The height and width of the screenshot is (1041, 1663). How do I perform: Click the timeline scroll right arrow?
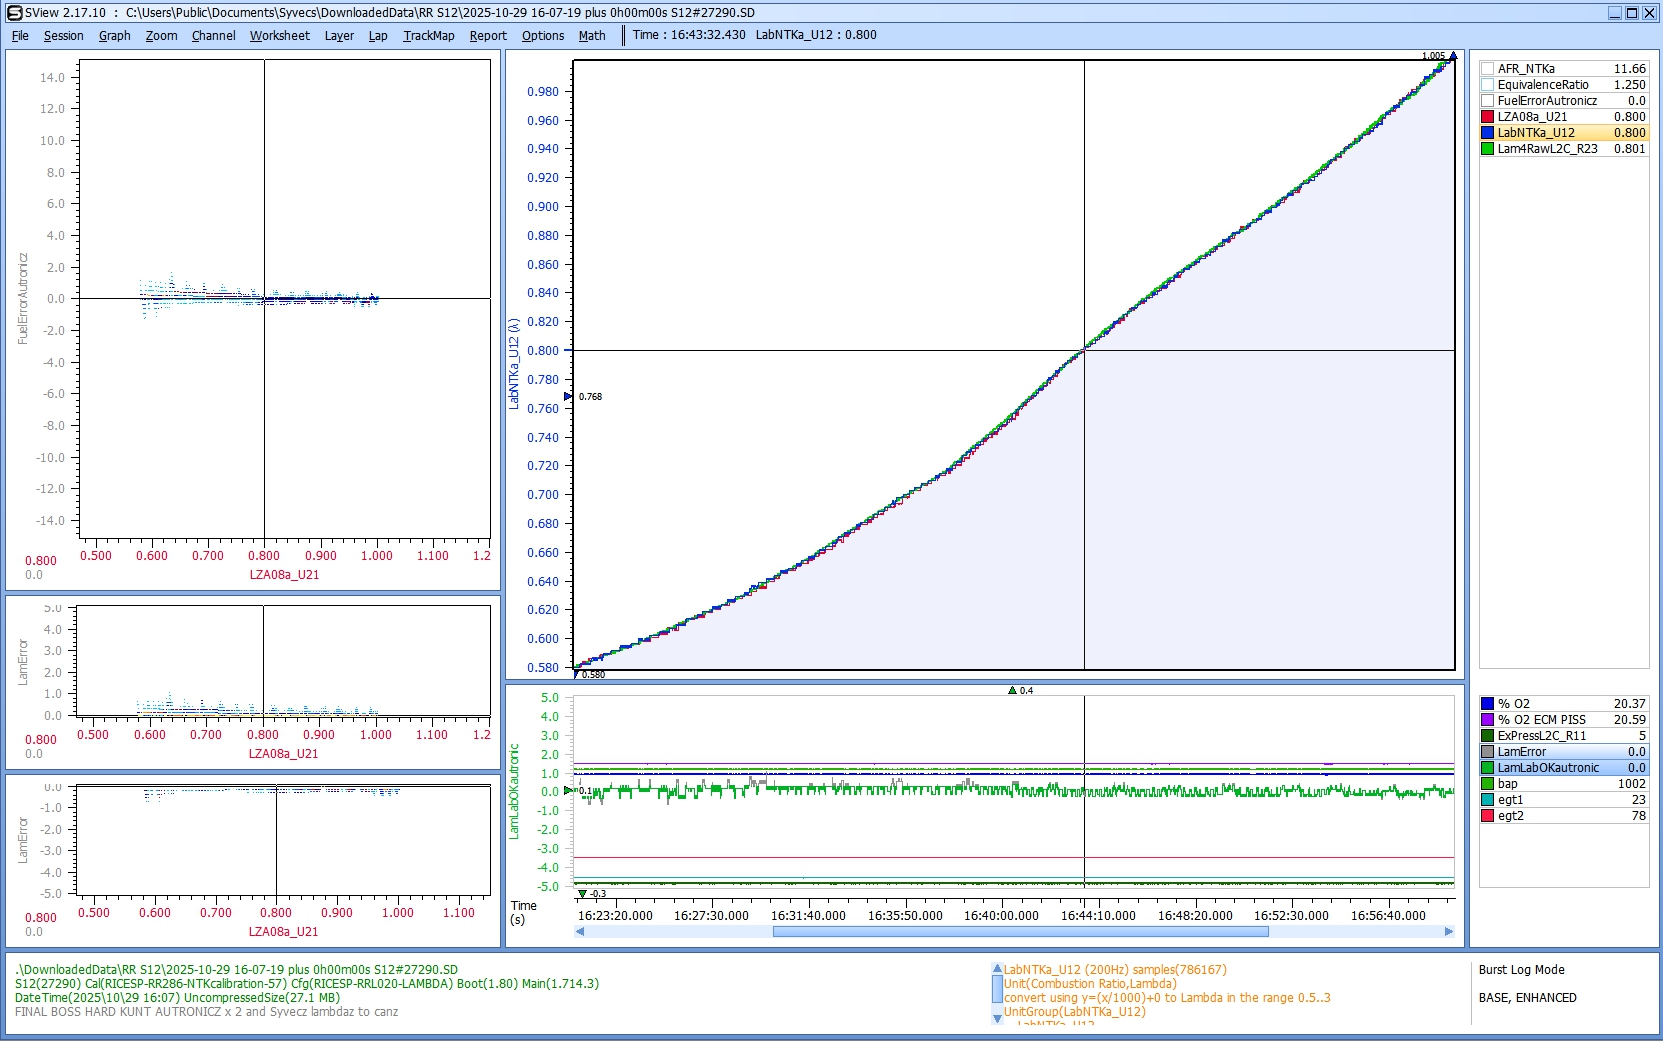[1448, 932]
